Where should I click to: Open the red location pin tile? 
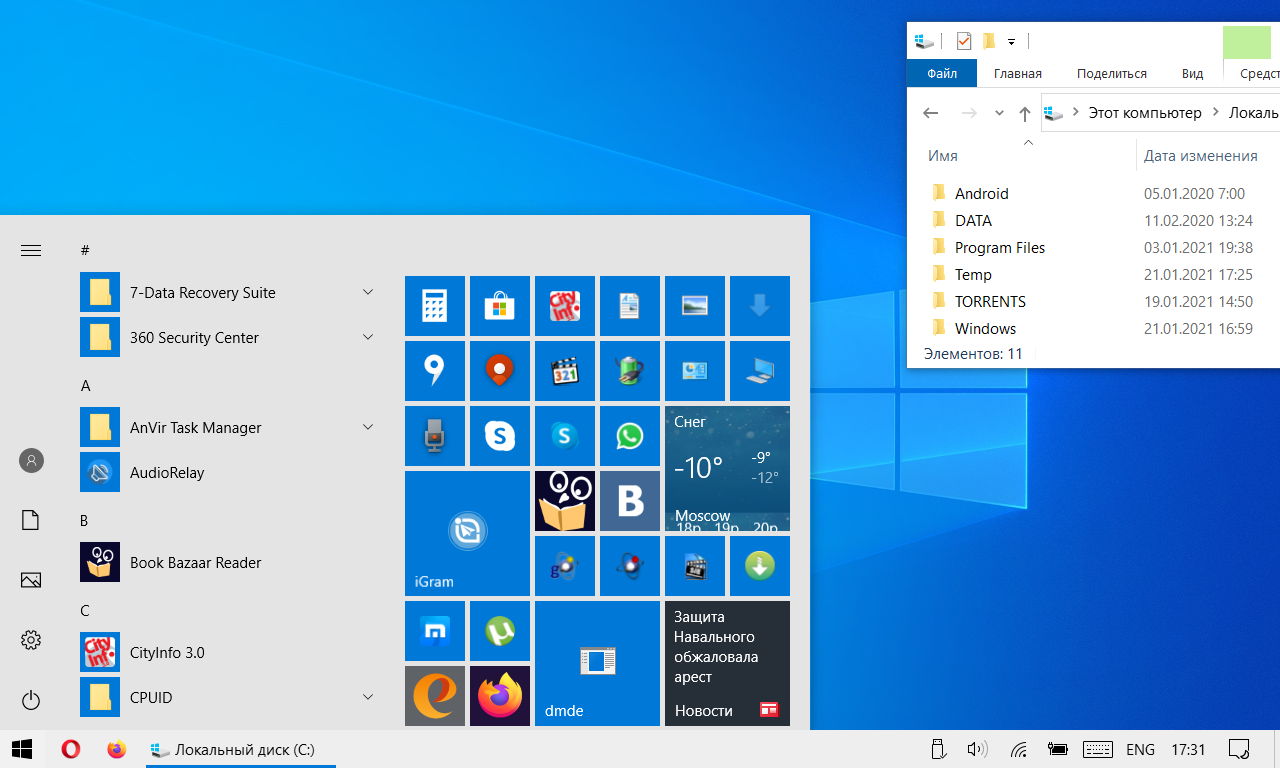[499, 371]
